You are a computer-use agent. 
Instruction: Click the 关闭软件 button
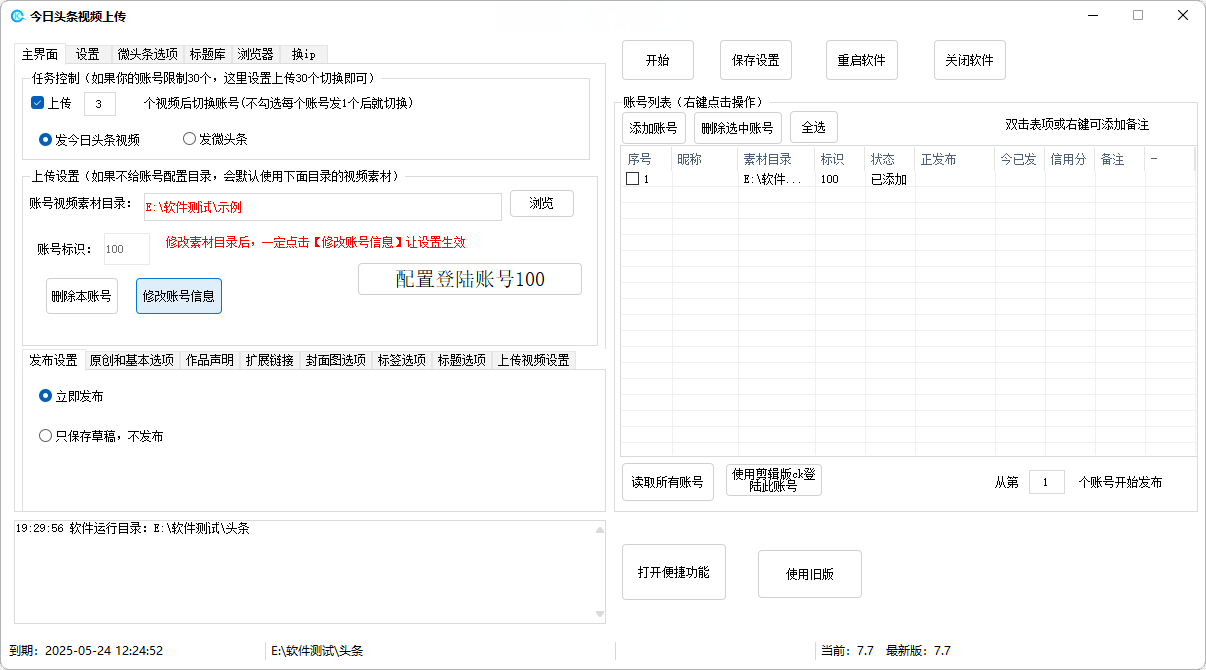pos(970,60)
